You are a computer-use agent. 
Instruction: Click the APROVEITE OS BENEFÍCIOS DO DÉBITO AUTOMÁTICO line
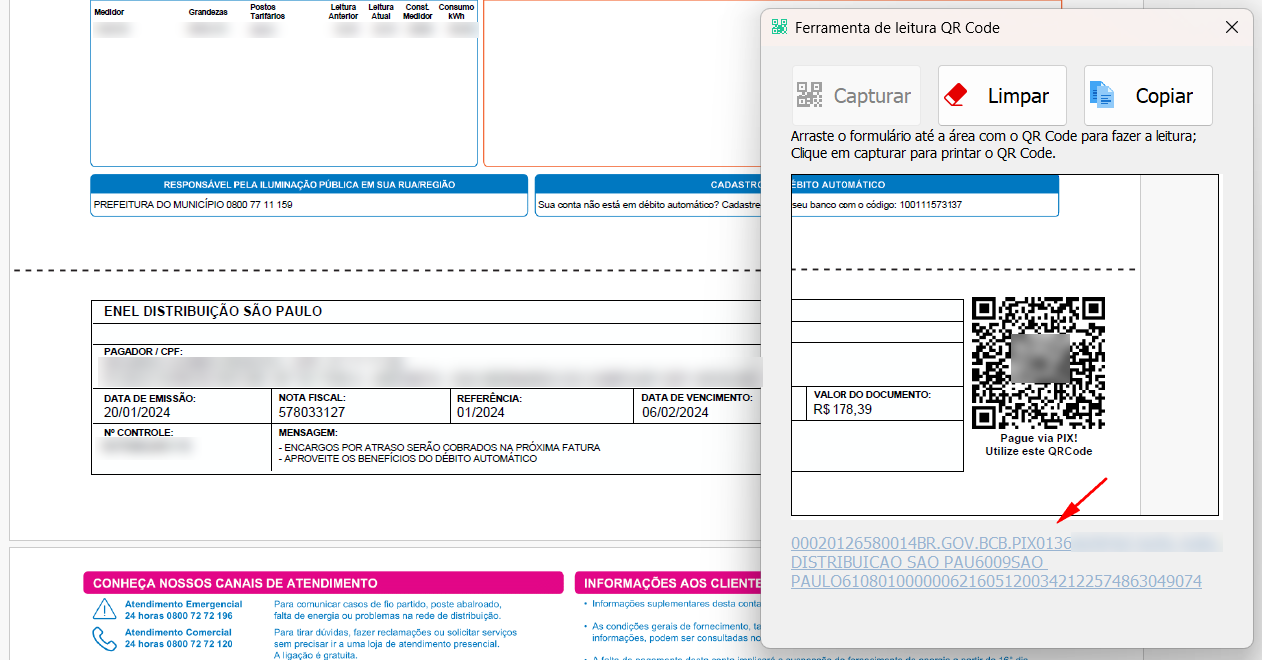click(408, 458)
